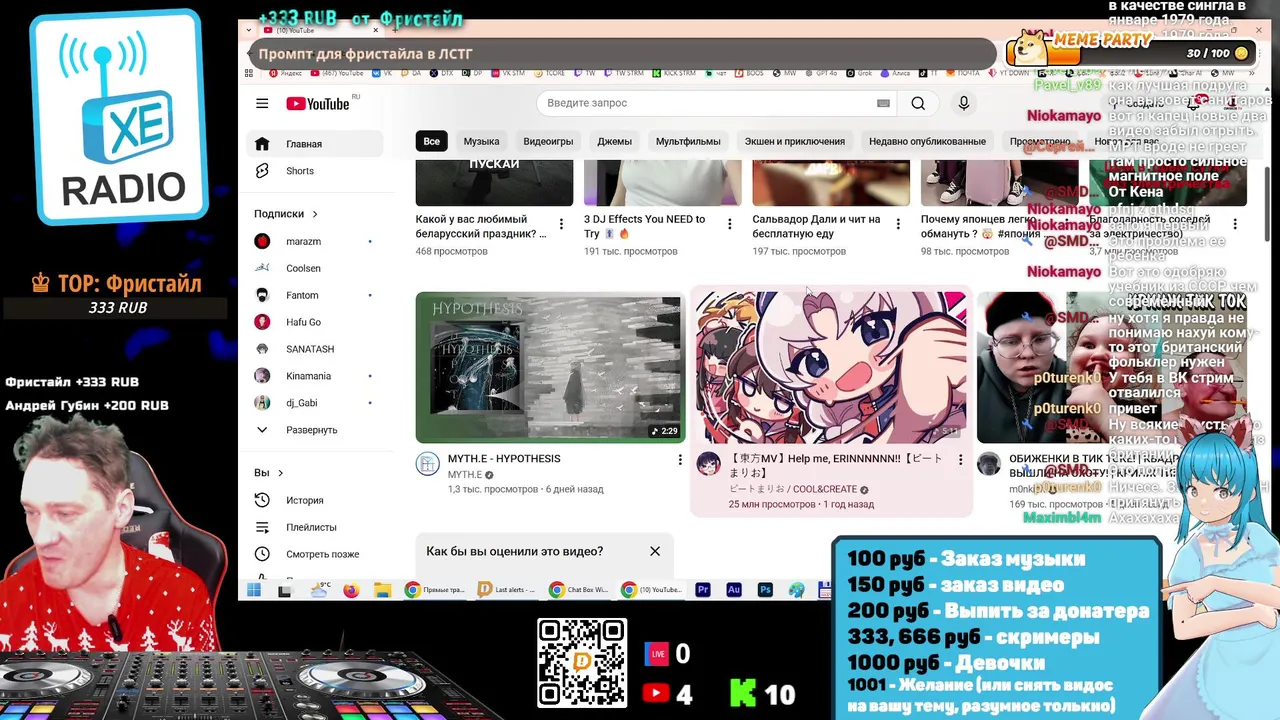The width and height of the screenshot is (1280, 720).
Task: Open Premiere Pro from the taskbar
Action: coord(703,590)
